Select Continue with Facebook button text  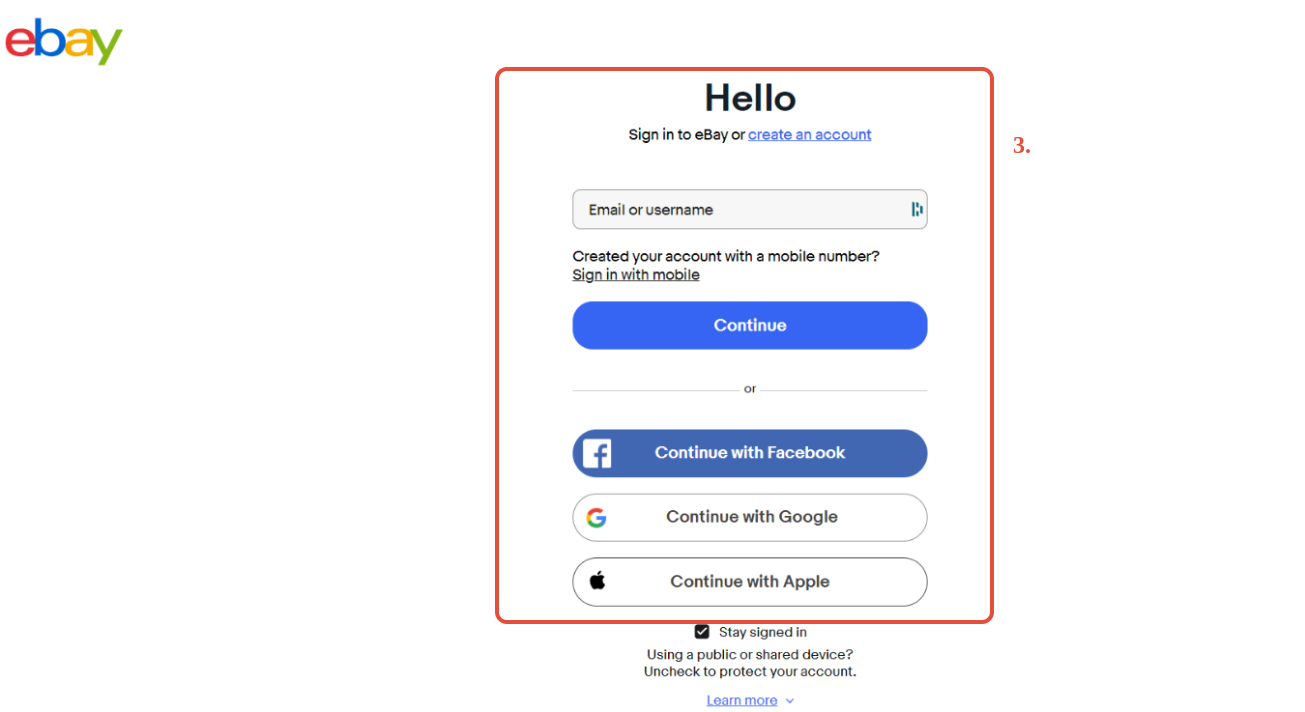[x=750, y=453]
